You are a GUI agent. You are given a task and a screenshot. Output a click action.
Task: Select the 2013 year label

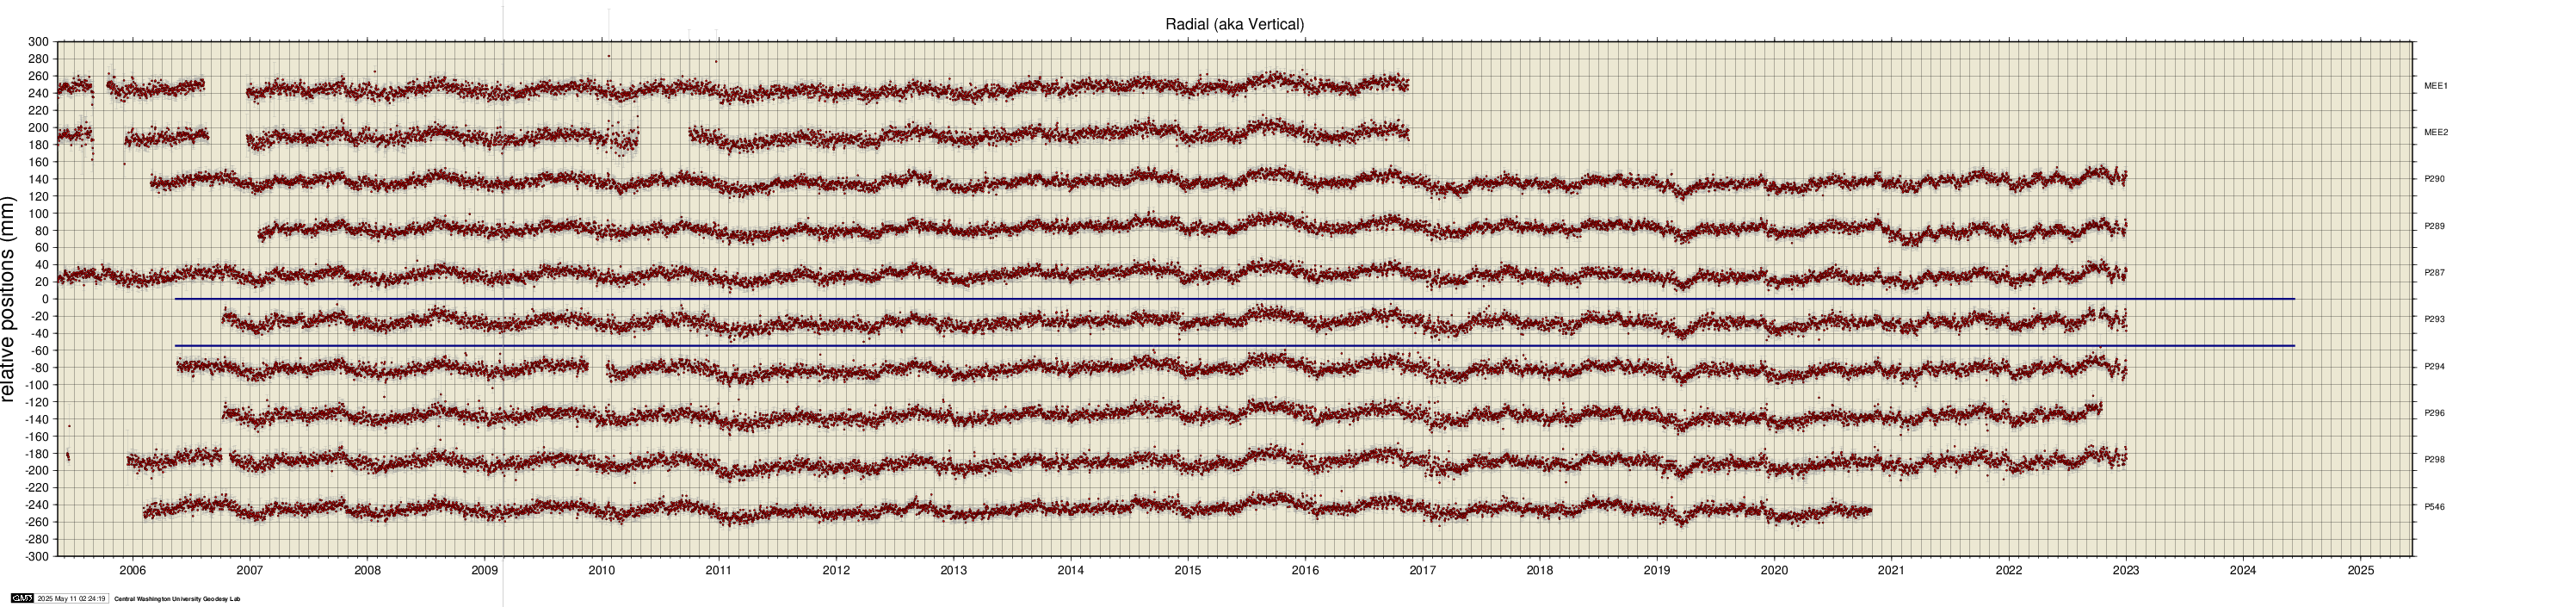(x=953, y=571)
